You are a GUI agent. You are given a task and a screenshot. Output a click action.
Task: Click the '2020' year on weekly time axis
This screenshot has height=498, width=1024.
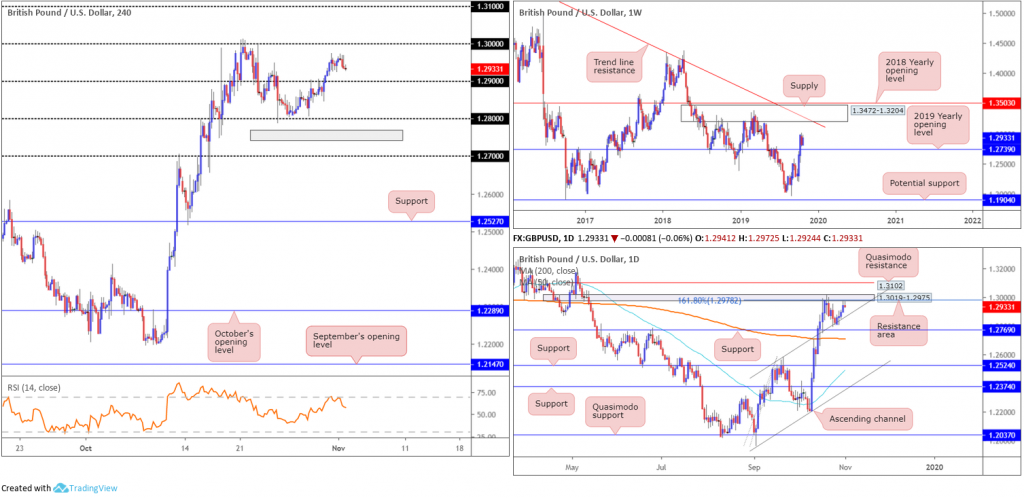pyautogui.click(x=818, y=220)
